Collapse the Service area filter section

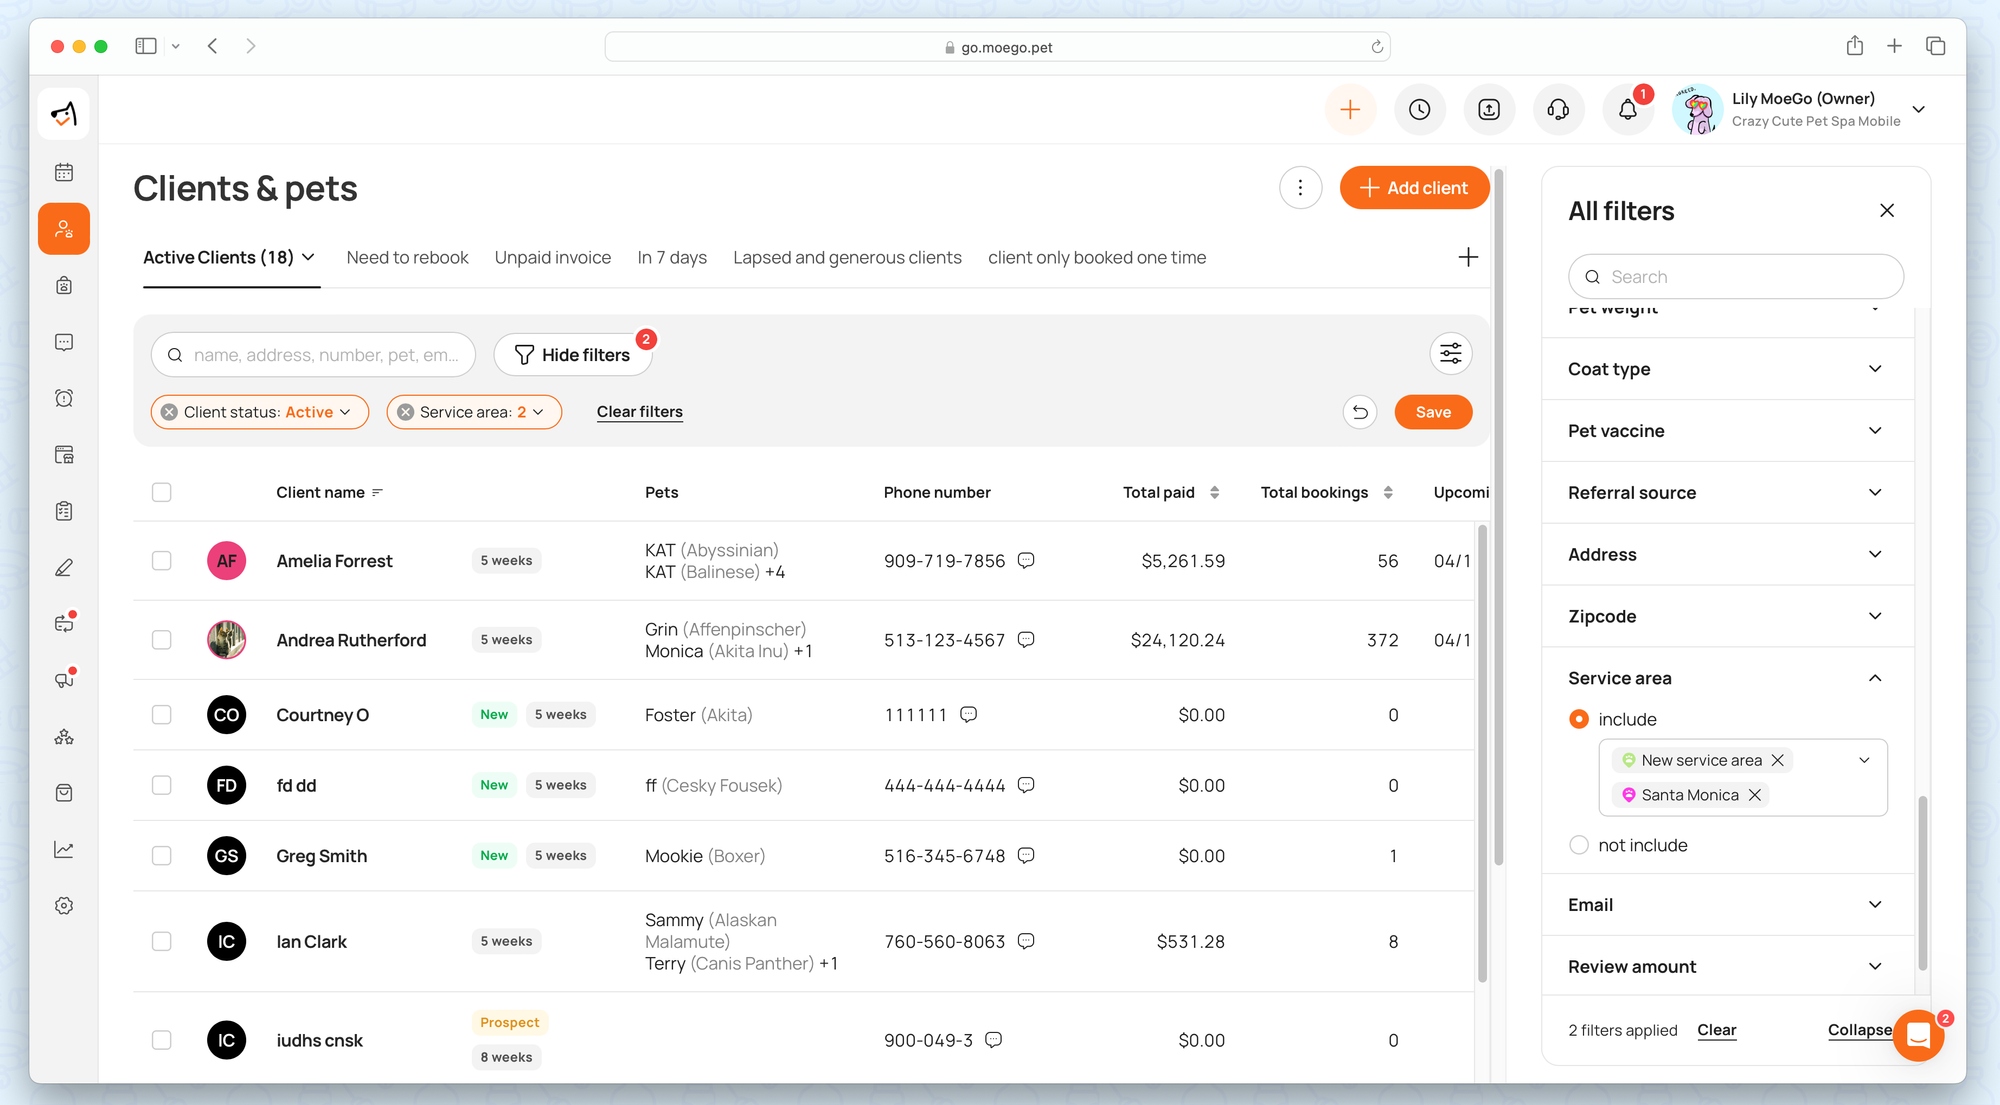[x=1874, y=678]
